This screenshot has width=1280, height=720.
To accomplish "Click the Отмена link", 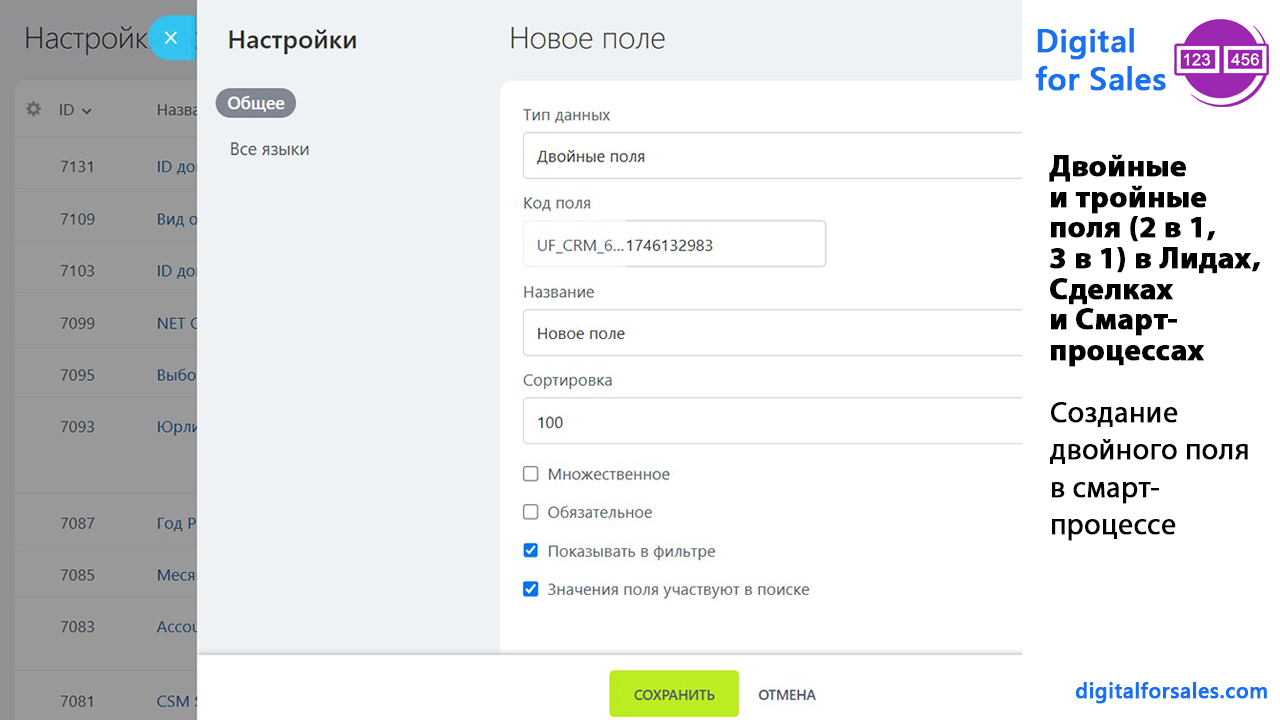I will pyautogui.click(x=787, y=694).
